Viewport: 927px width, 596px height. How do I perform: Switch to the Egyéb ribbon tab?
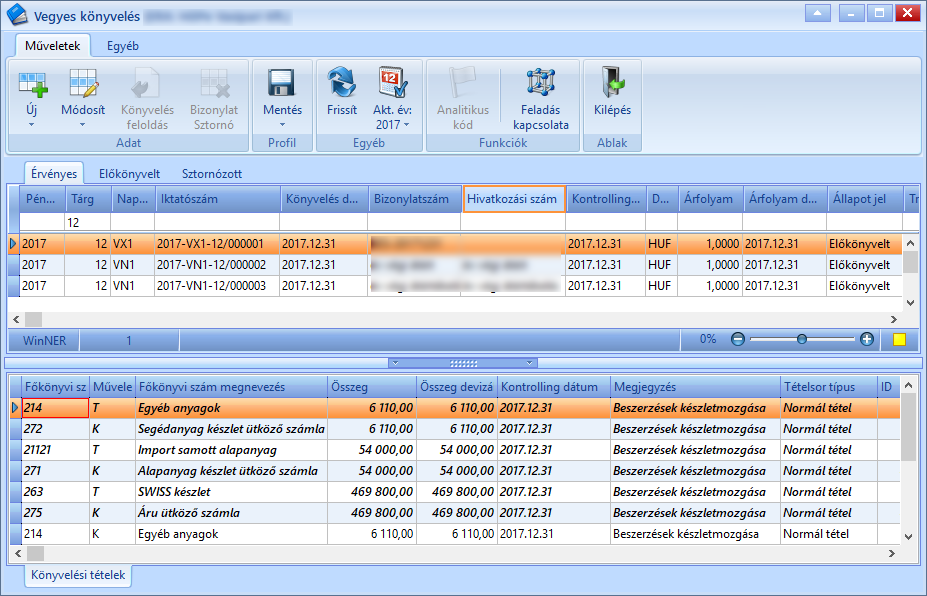click(123, 46)
